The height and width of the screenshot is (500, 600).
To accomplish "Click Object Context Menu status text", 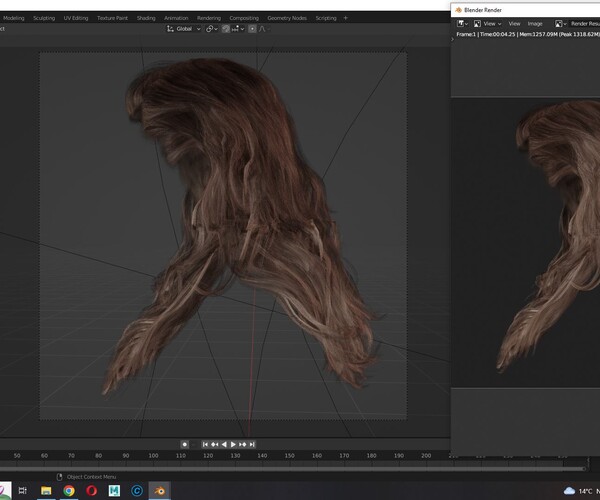I will pos(91,477).
